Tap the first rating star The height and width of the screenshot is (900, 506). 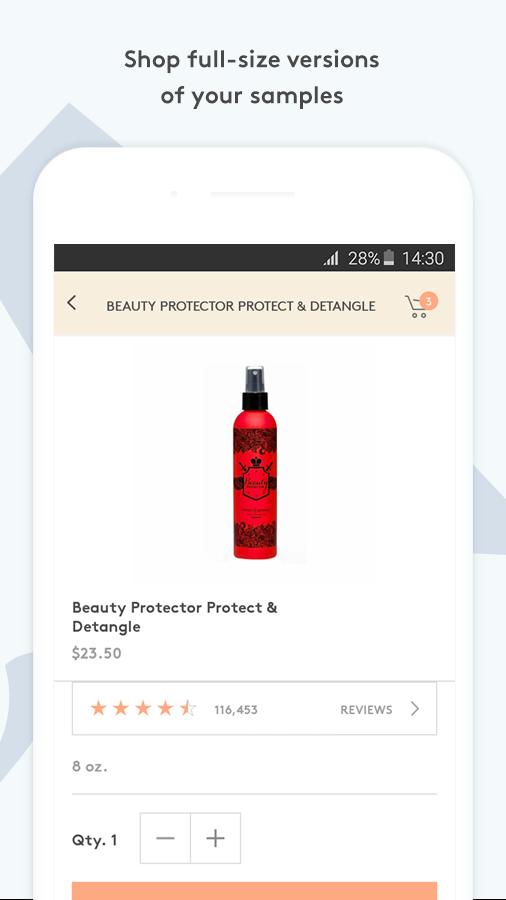[99, 708]
